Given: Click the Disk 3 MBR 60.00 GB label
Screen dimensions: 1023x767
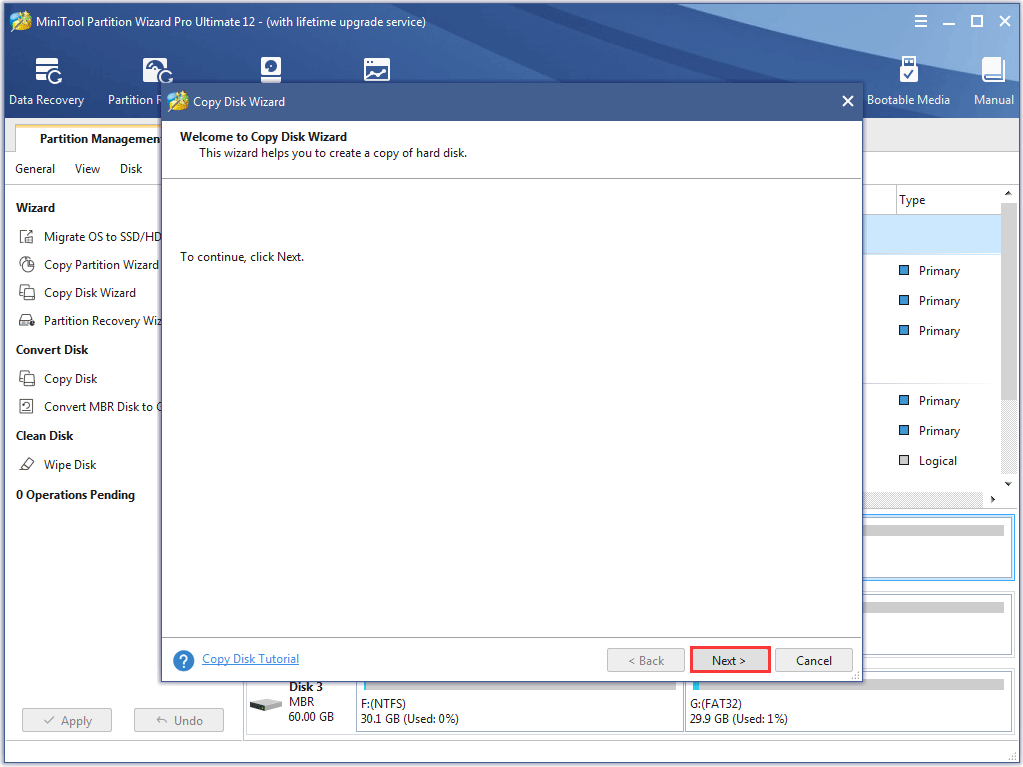Looking at the screenshot, I should (311, 702).
